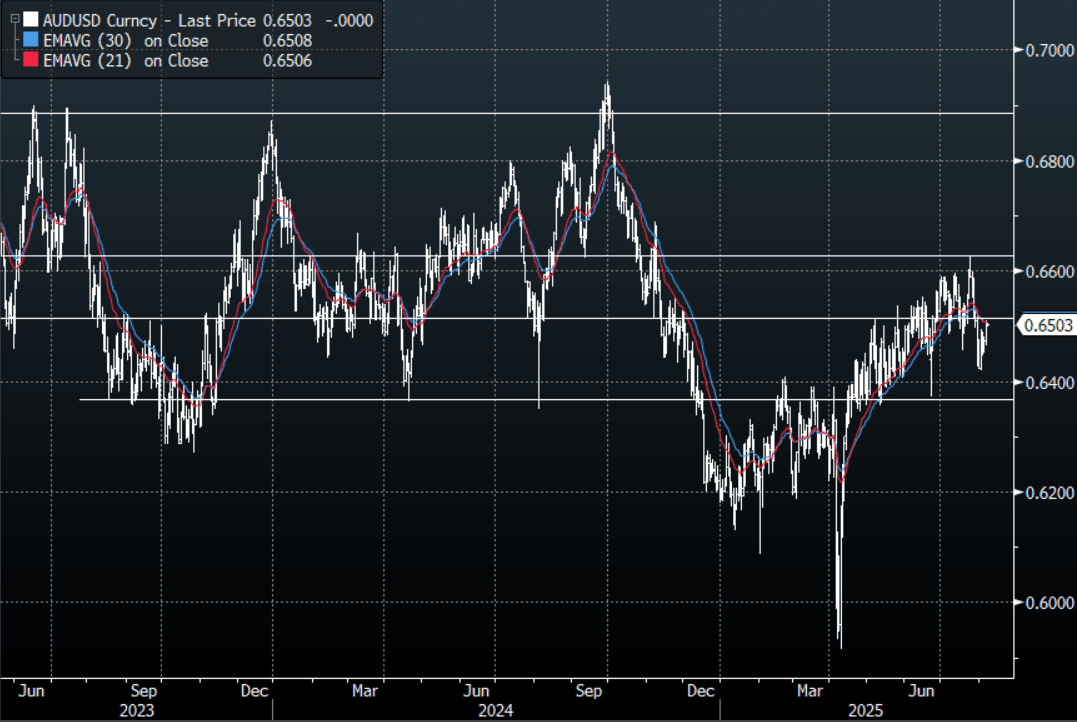The height and width of the screenshot is (722, 1077).
Task: Select the EMAVG (21) on Close legend entry
Action: coord(126,61)
